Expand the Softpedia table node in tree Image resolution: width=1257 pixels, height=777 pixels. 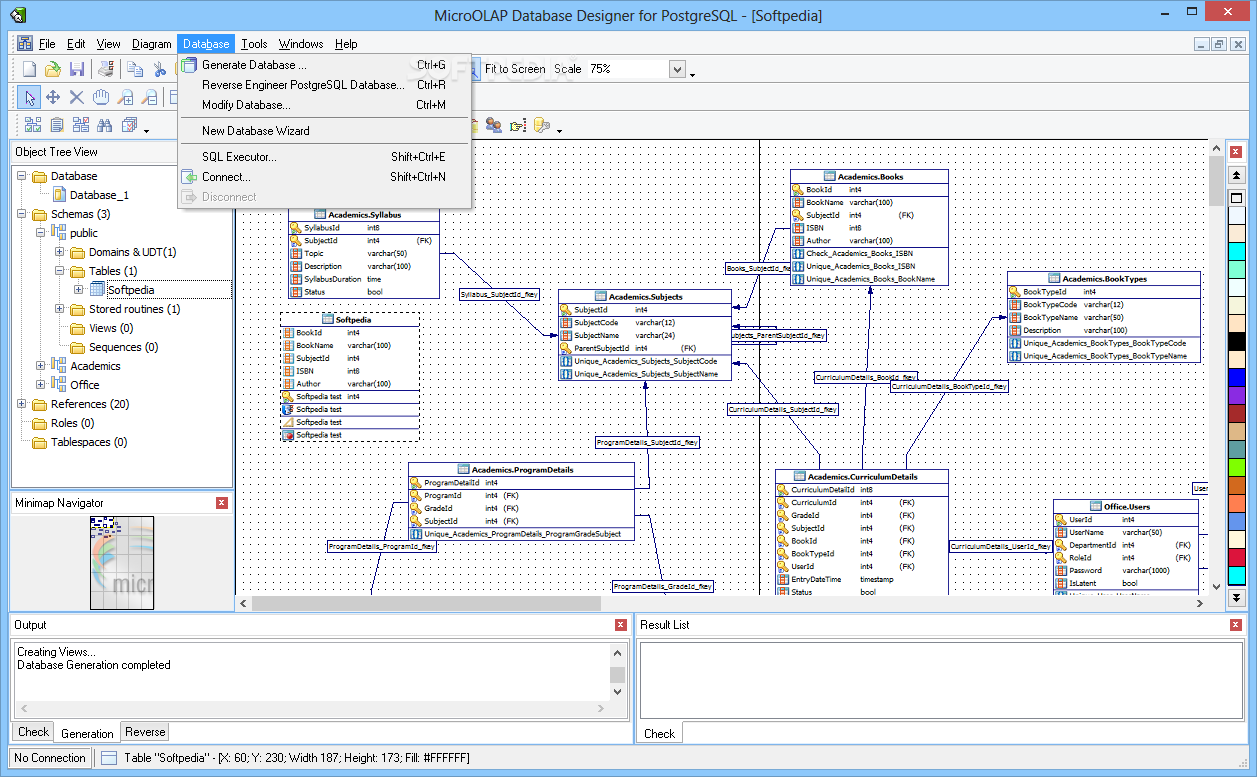click(79, 290)
